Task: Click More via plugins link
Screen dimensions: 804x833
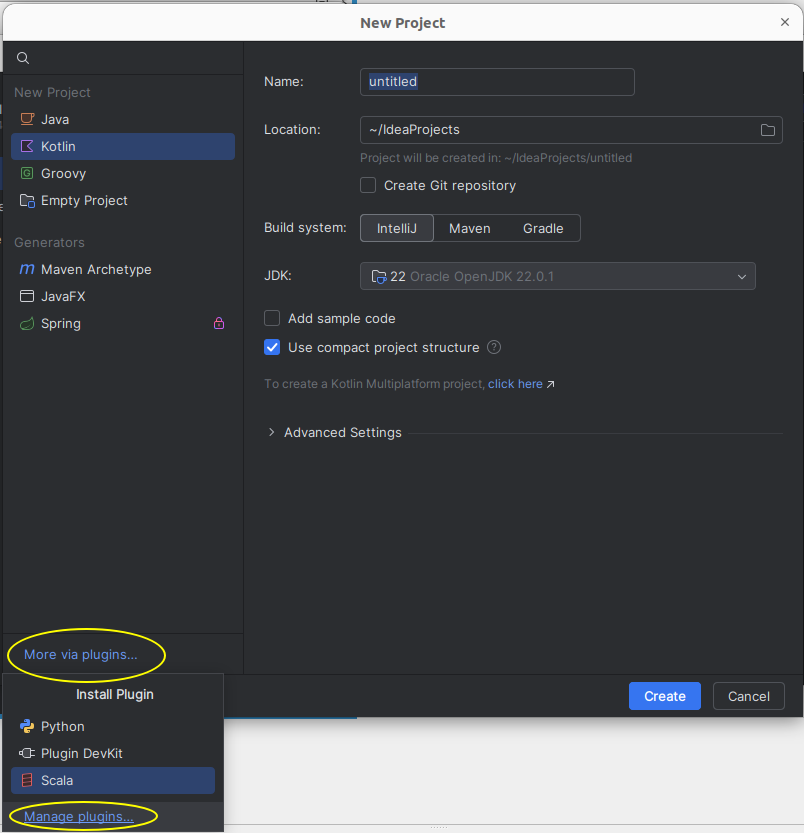Action: tap(81, 654)
